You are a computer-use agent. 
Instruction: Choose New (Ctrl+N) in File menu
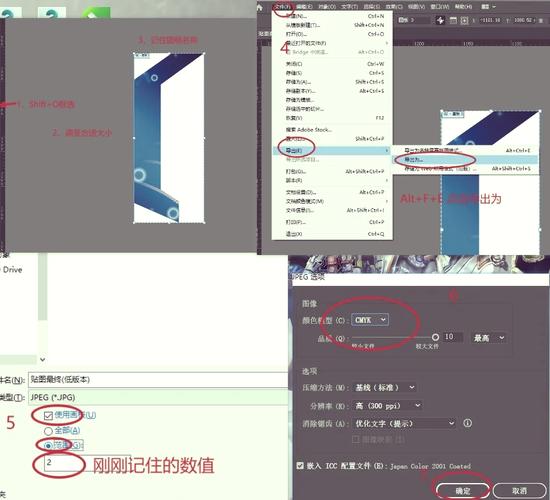pyautogui.click(x=333, y=16)
